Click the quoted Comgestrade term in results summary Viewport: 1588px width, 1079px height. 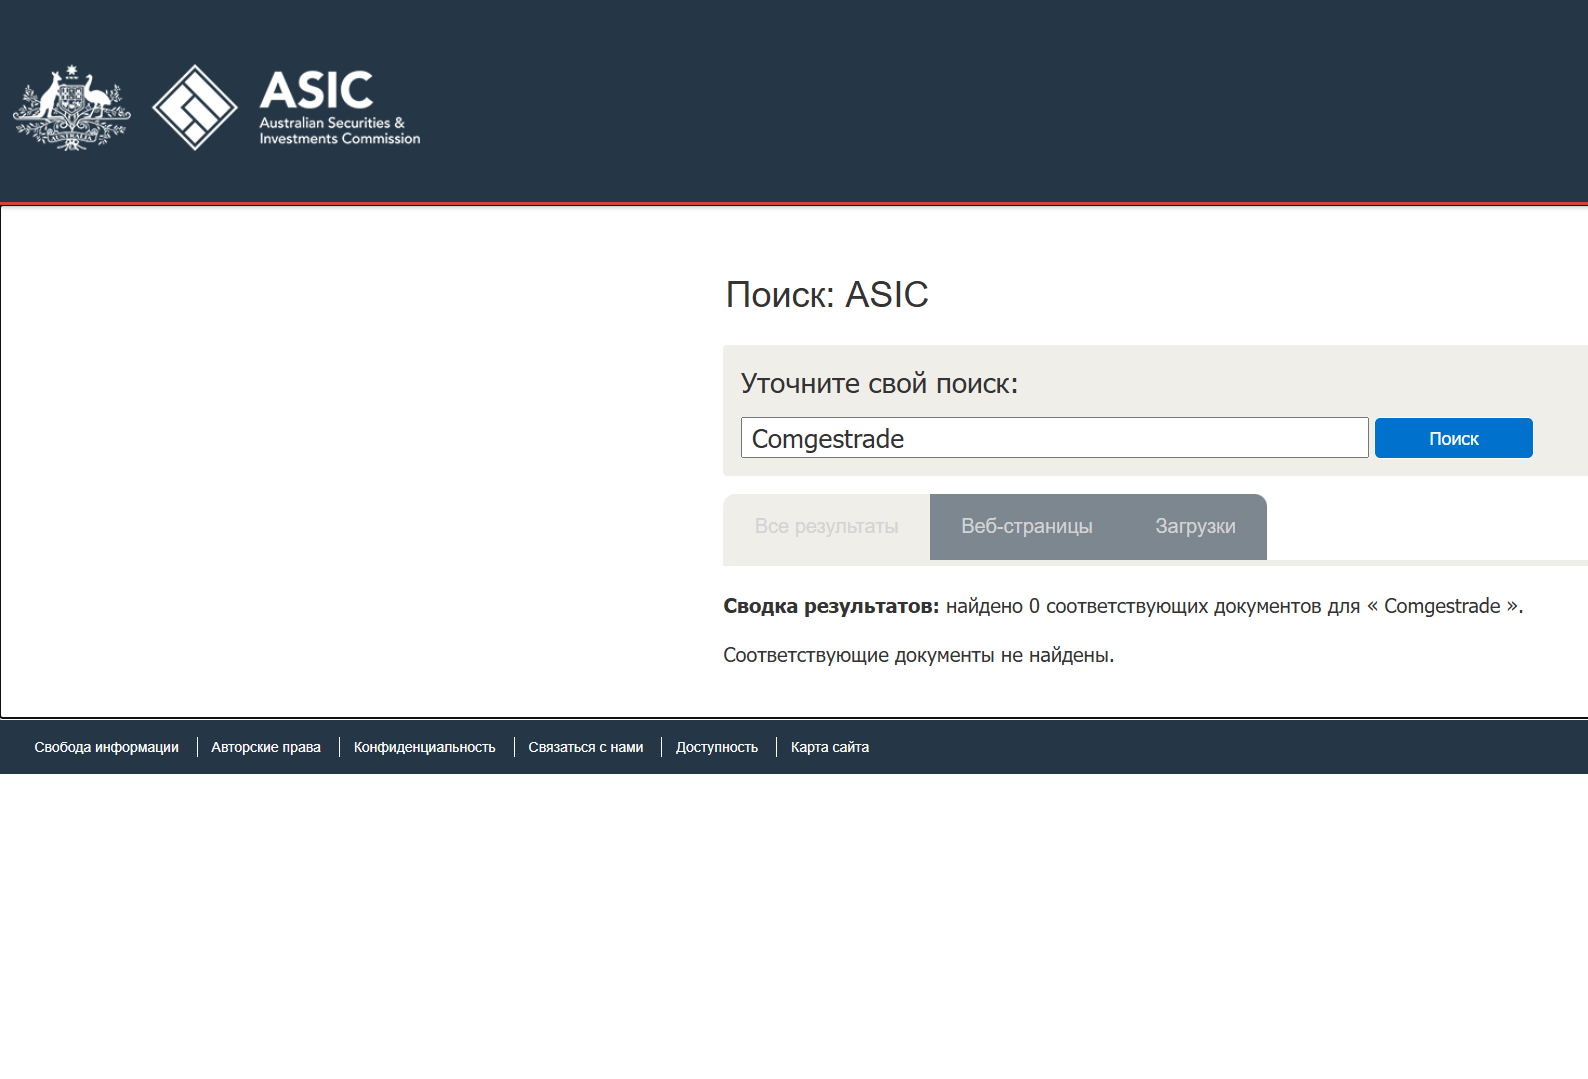(x=1441, y=606)
